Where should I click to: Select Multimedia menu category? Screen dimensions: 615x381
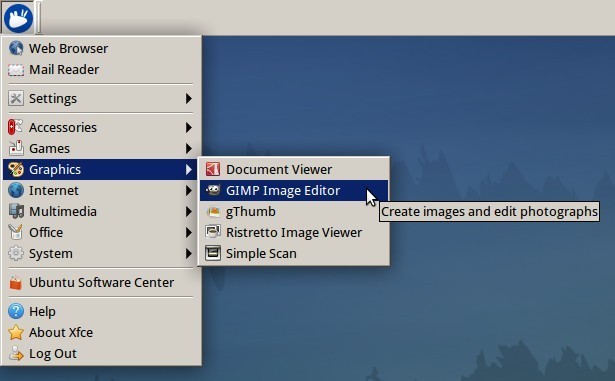tap(101, 211)
